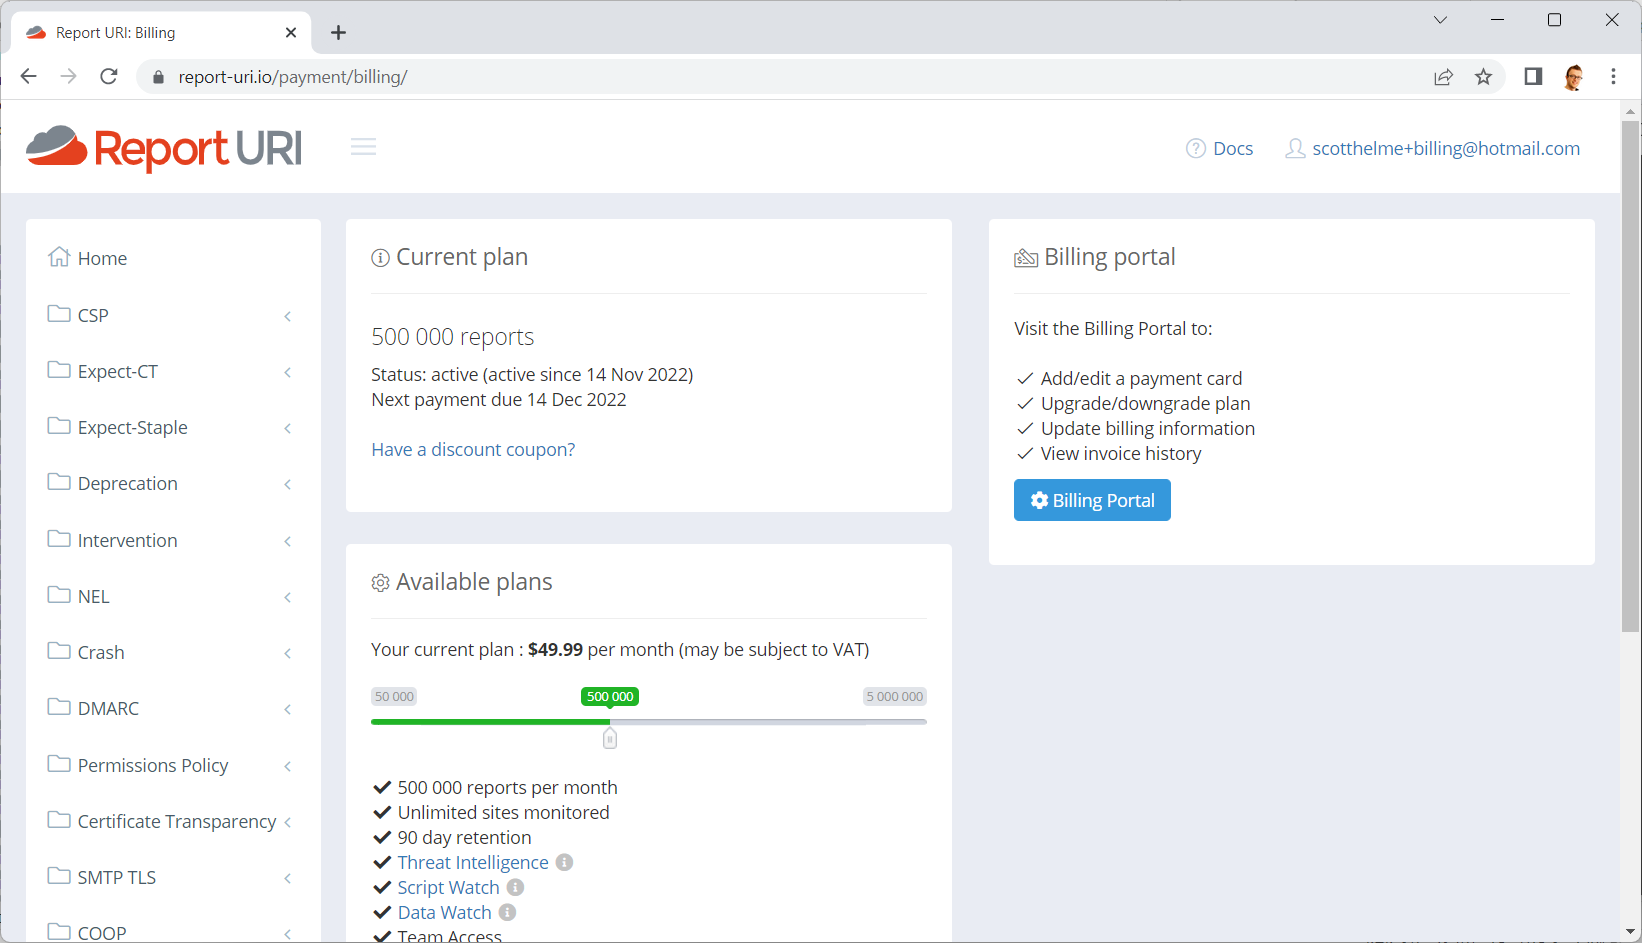Click the share page icon in address bar
The height and width of the screenshot is (943, 1642).
(1443, 77)
